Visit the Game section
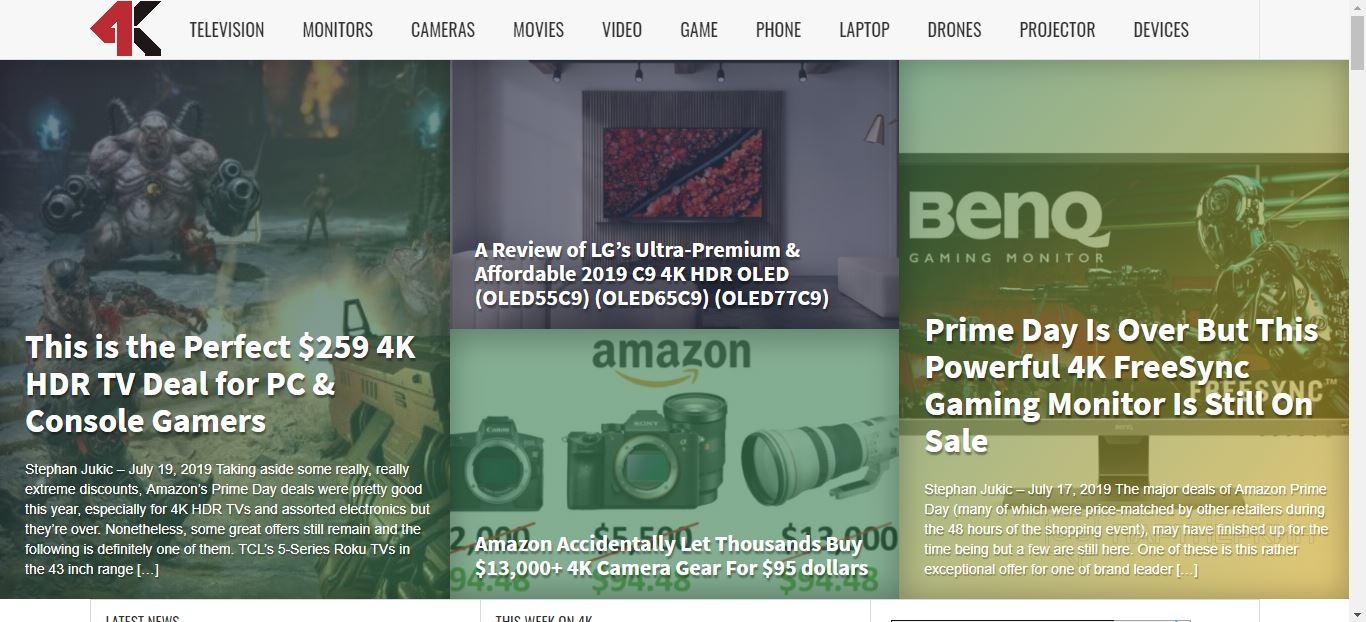 (x=699, y=30)
